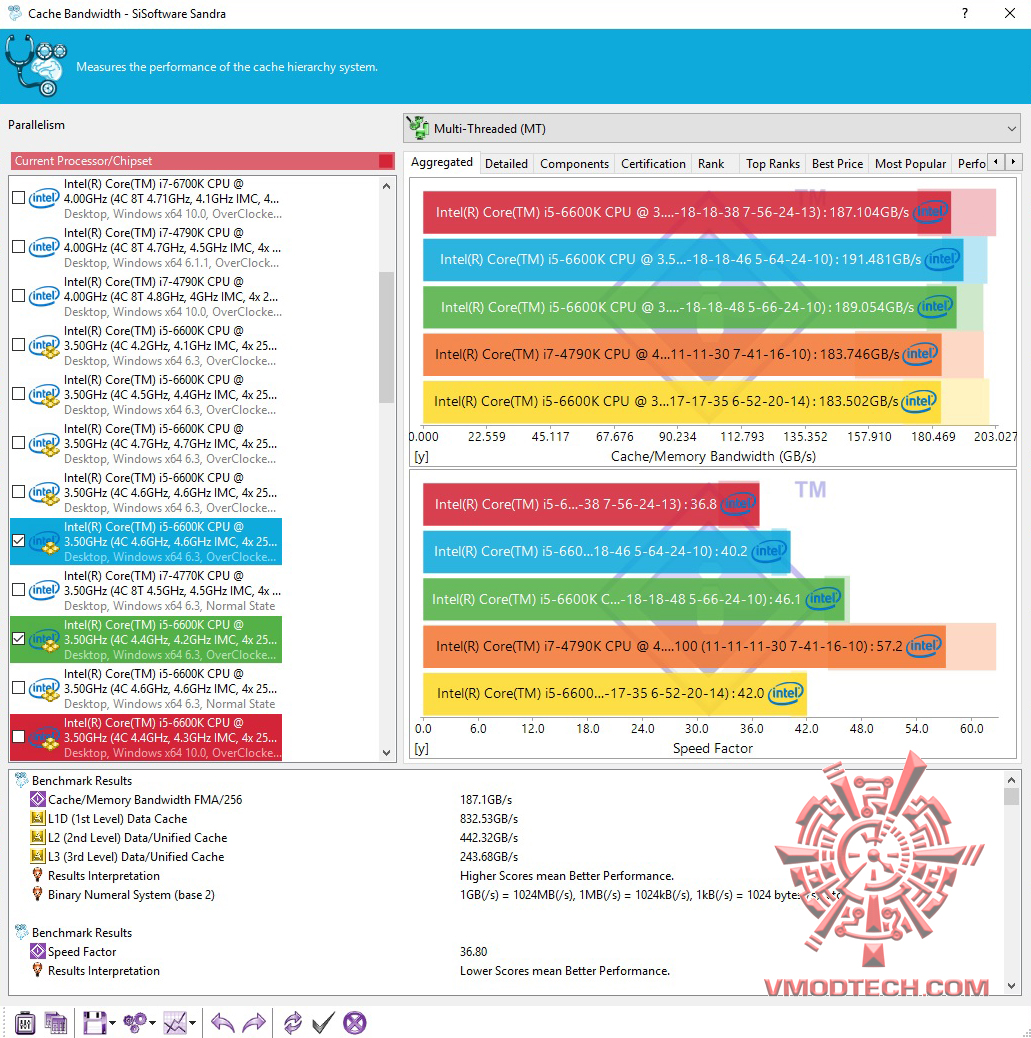Click the Current Processor/Chipset header bar
This screenshot has height=1038, width=1031.
[x=202, y=161]
